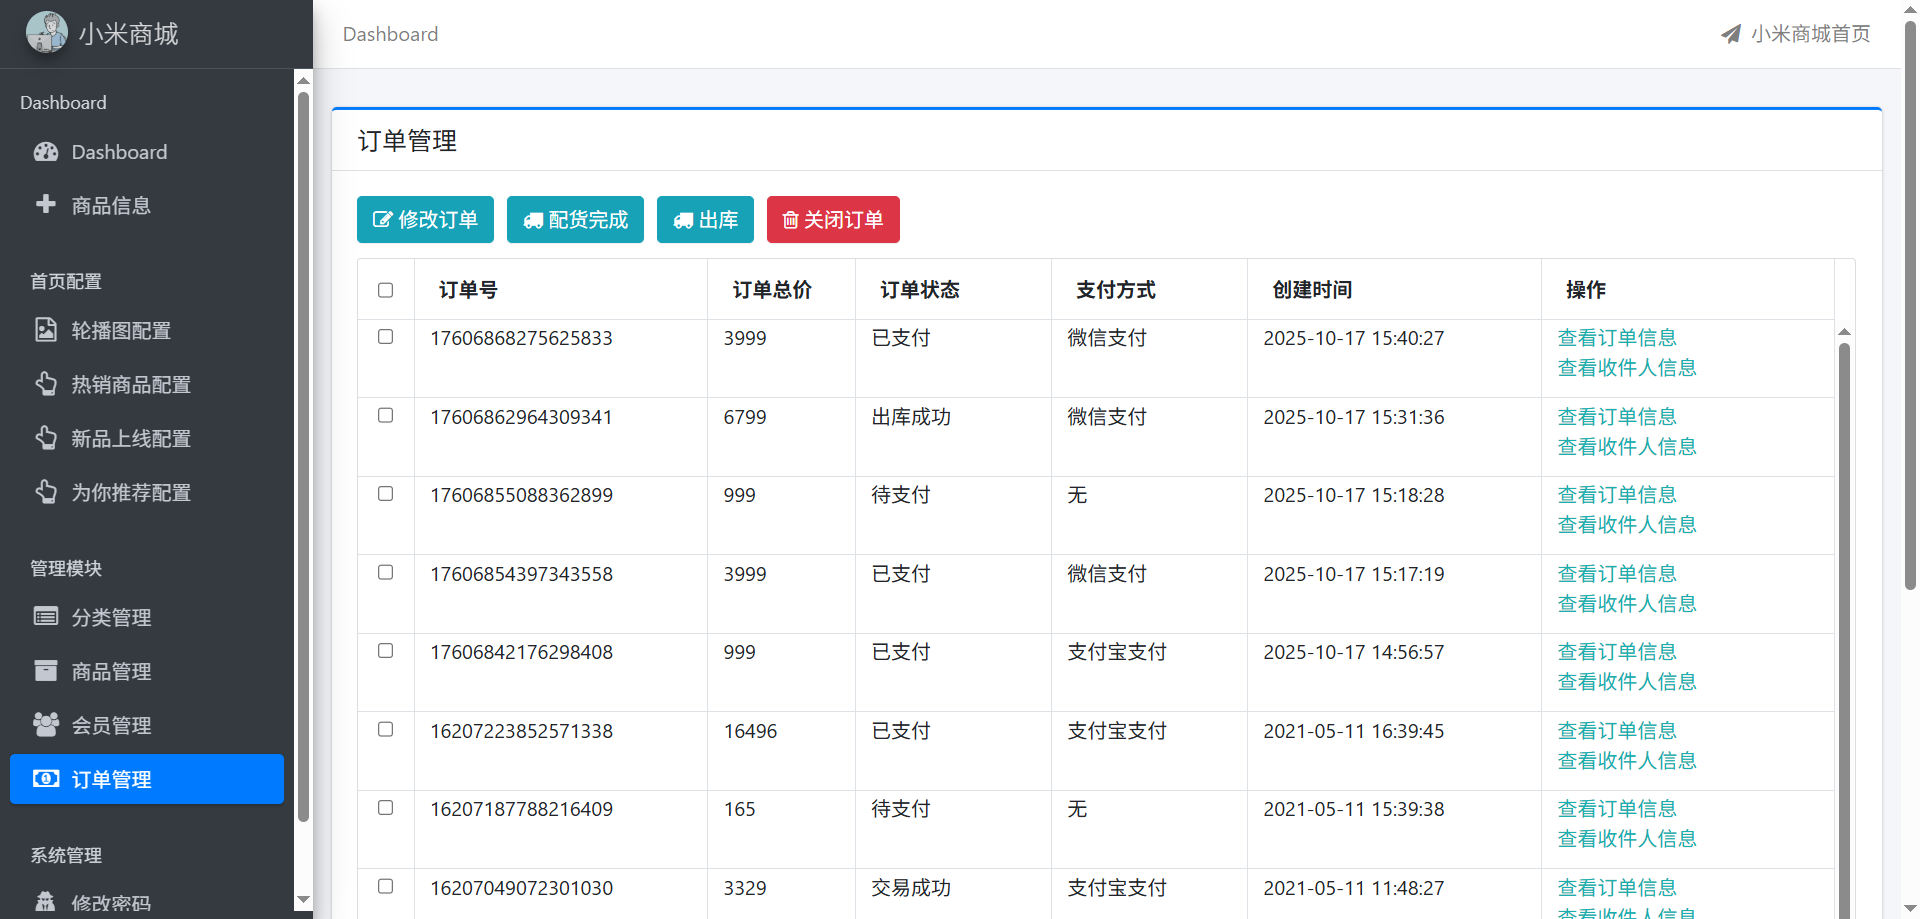
Task: Navigate to 分类管理
Action: pyautogui.click(x=147, y=617)
